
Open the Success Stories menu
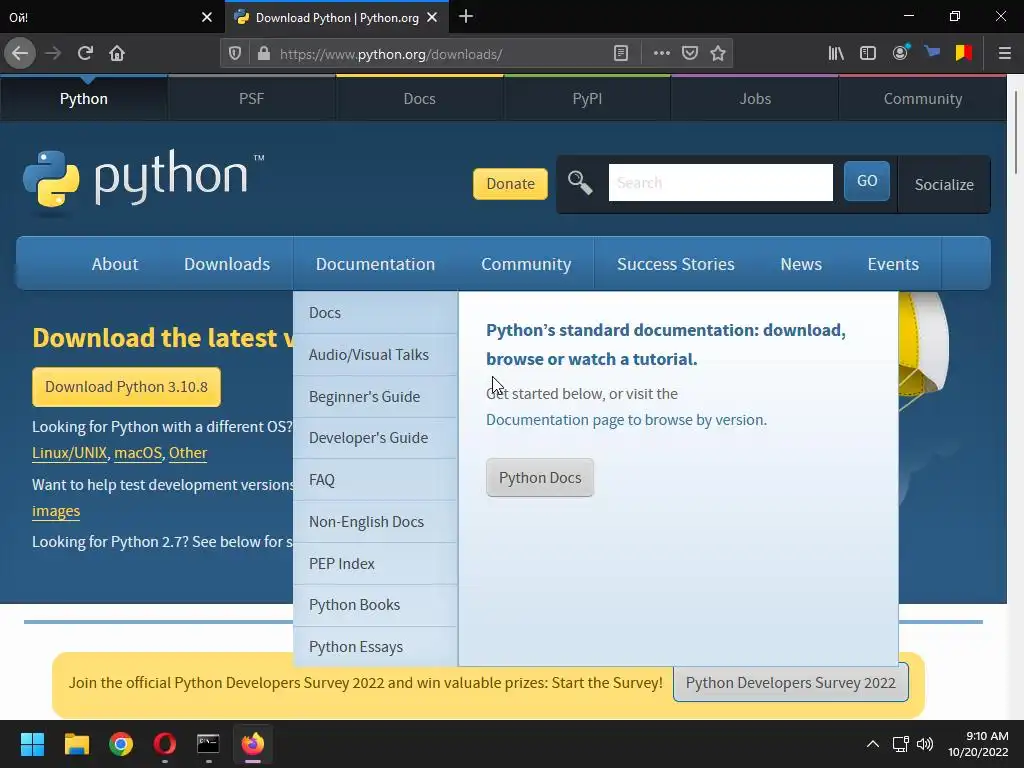tap(676, 264)
